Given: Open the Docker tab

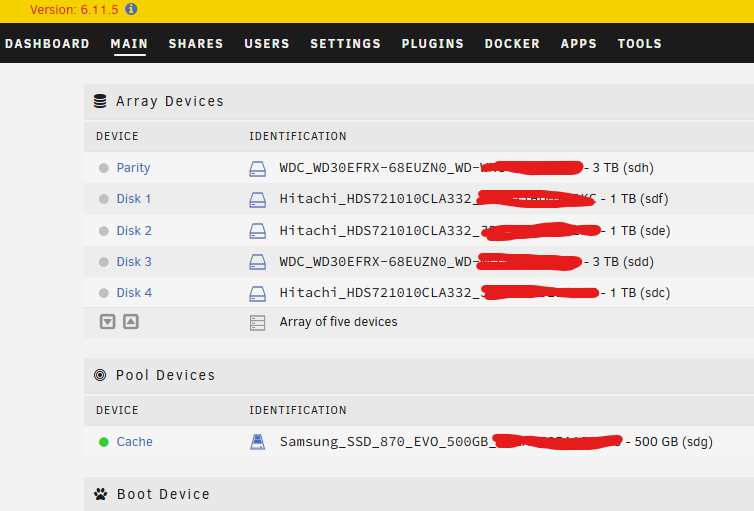Looking at the screenshot, I should point(512,44).
